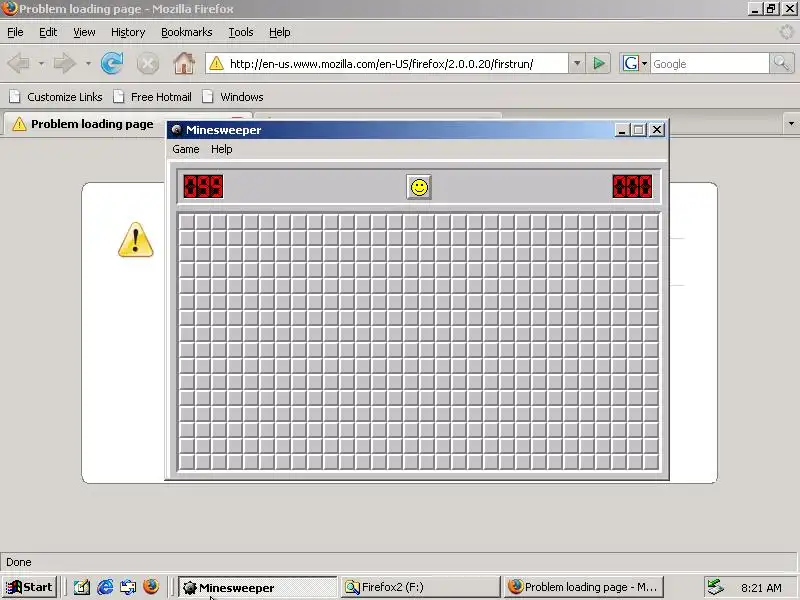Open the Windows bookmark link
800x600 pixels.
[x=233, y=97]
